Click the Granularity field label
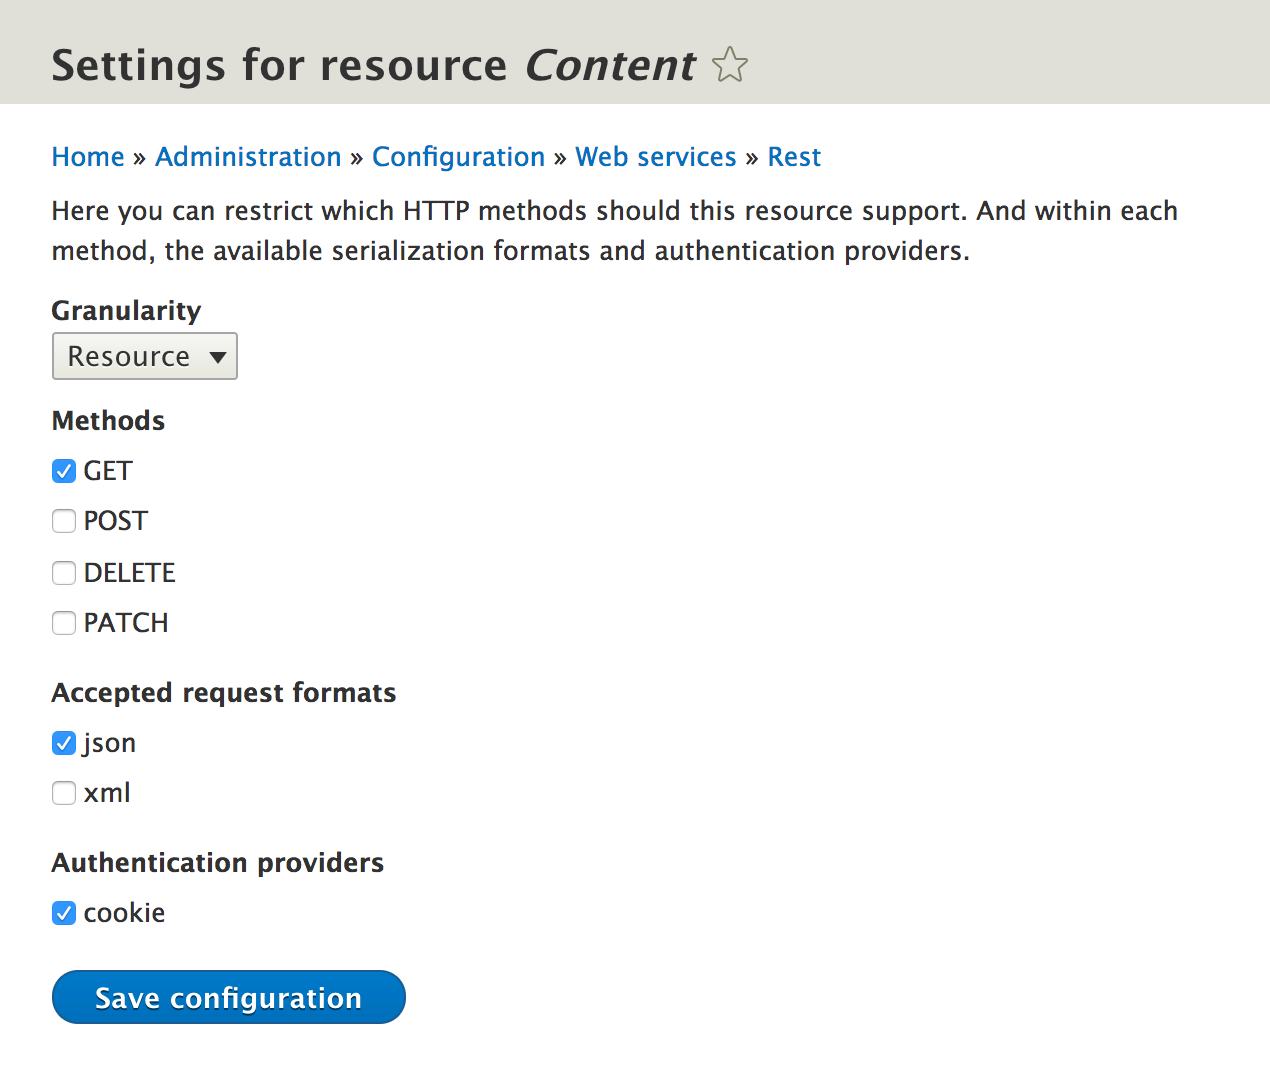This screenshot has height=1088, width=1270. [x=126, y=311]
